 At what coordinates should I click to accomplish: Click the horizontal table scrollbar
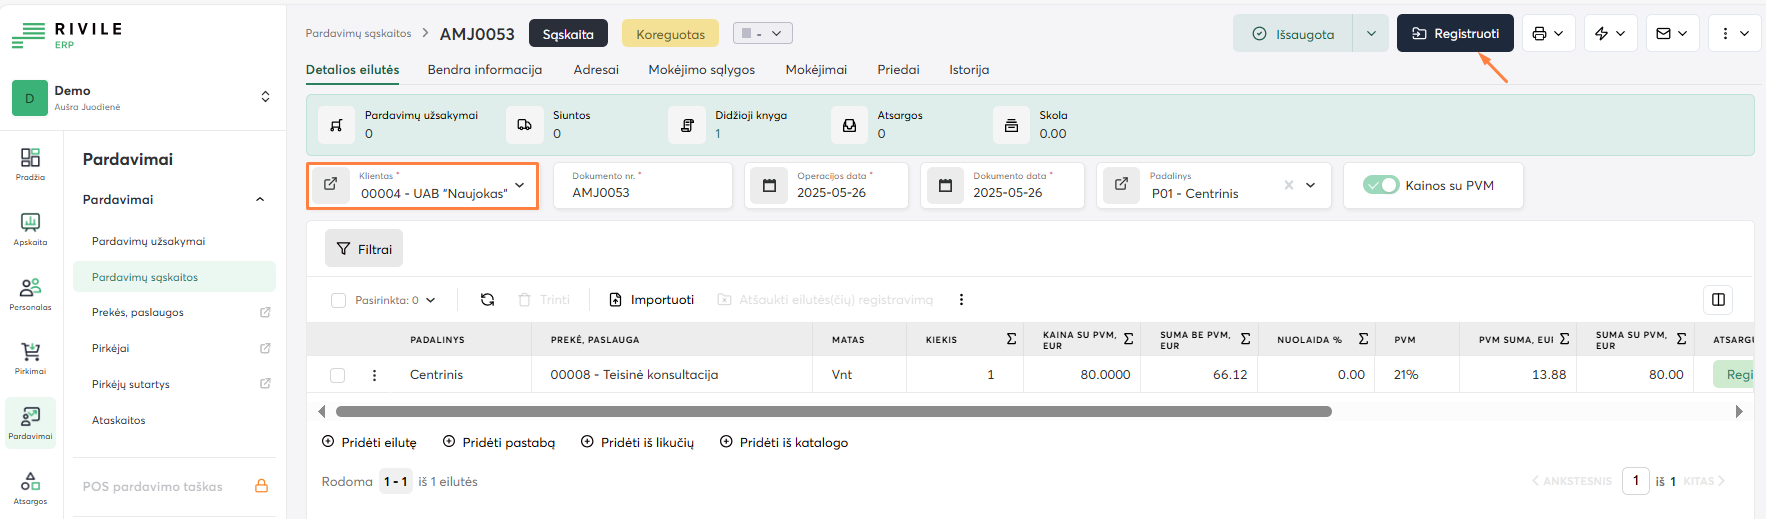point(832,412)
